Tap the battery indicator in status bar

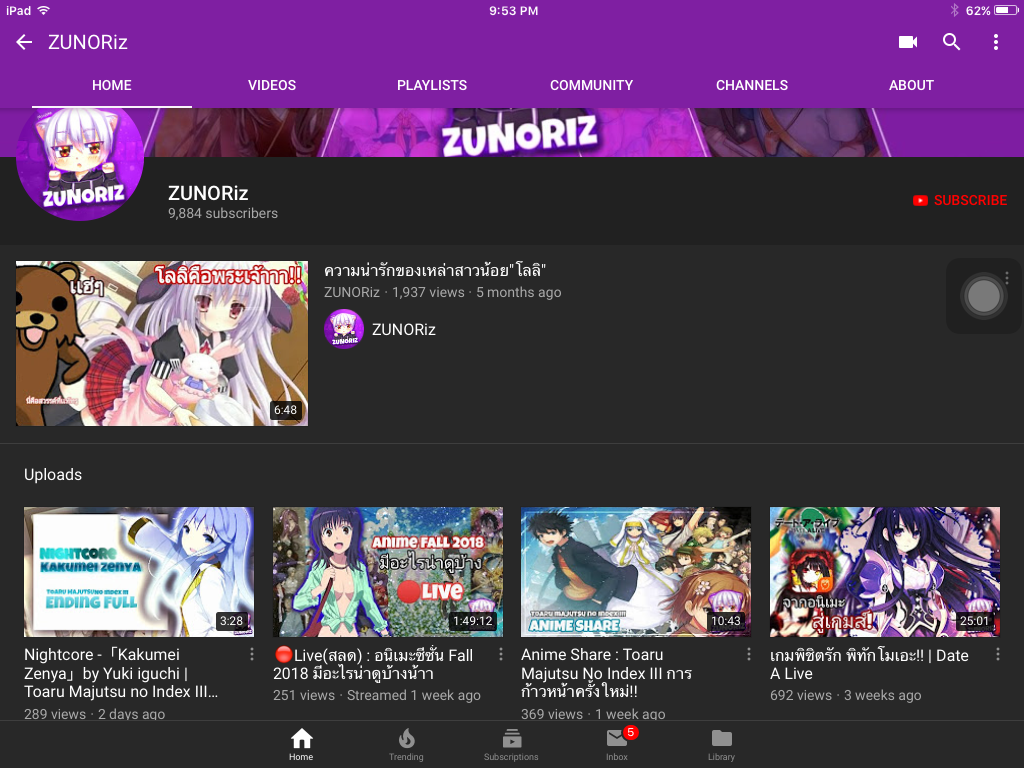click(1006, 10)
